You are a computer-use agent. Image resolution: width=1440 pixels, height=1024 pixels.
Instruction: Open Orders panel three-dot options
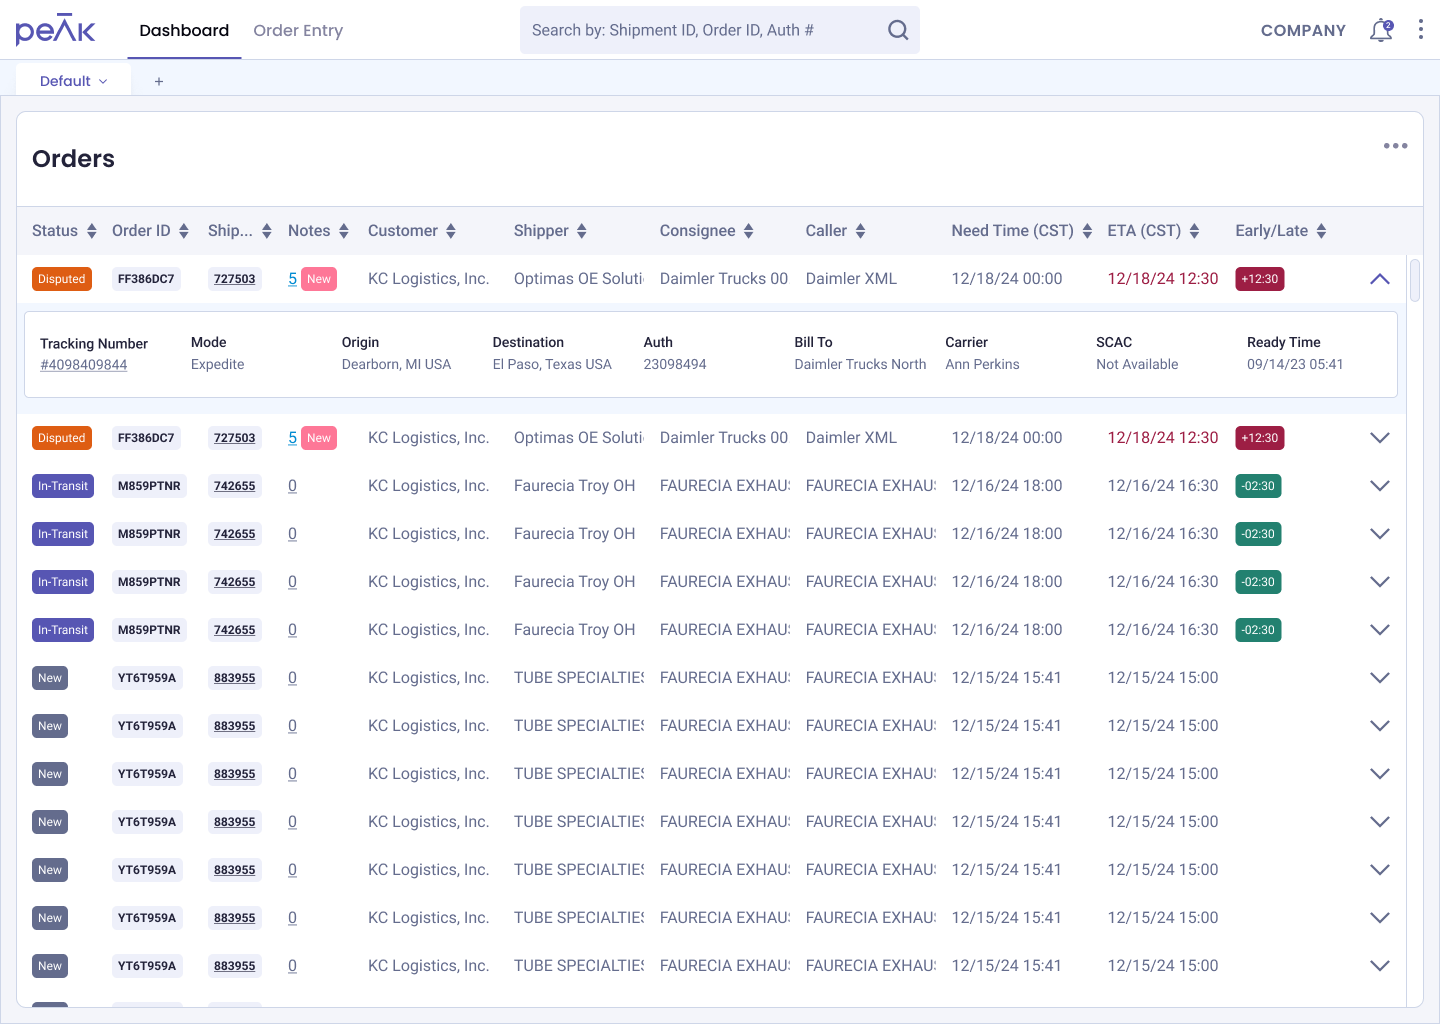[1395, 146]
